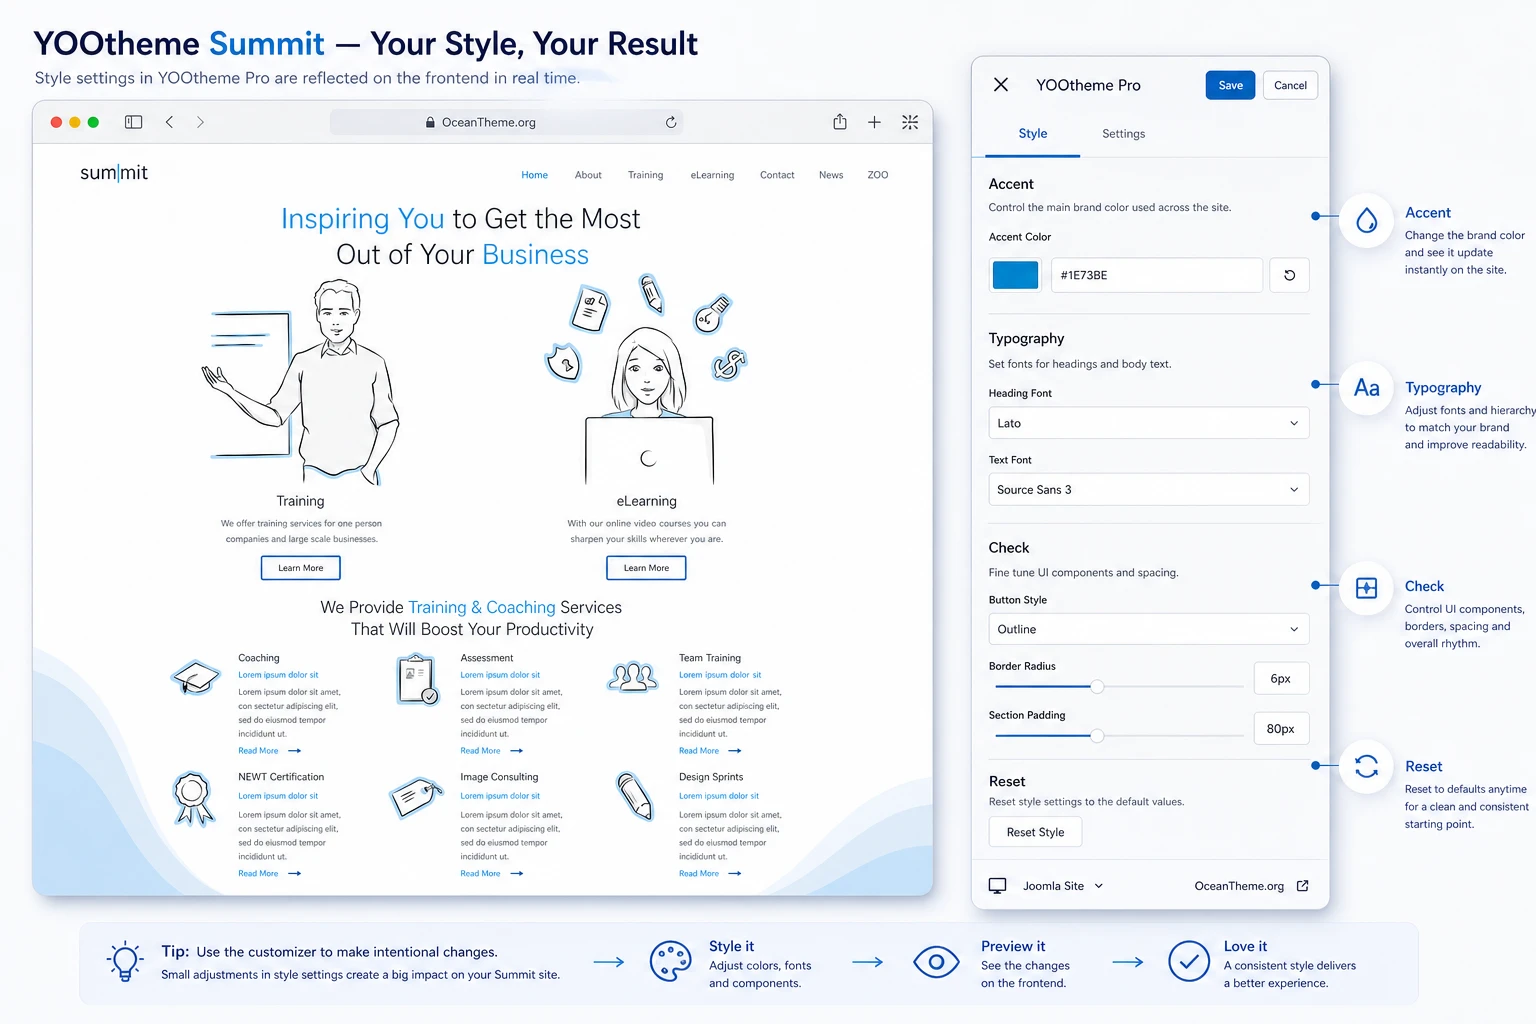Image resolution: width=1536 pixels, height=1024 pixels.
Task: Go forward with the browser forward arrow
Action: click(x=200, y=122)
